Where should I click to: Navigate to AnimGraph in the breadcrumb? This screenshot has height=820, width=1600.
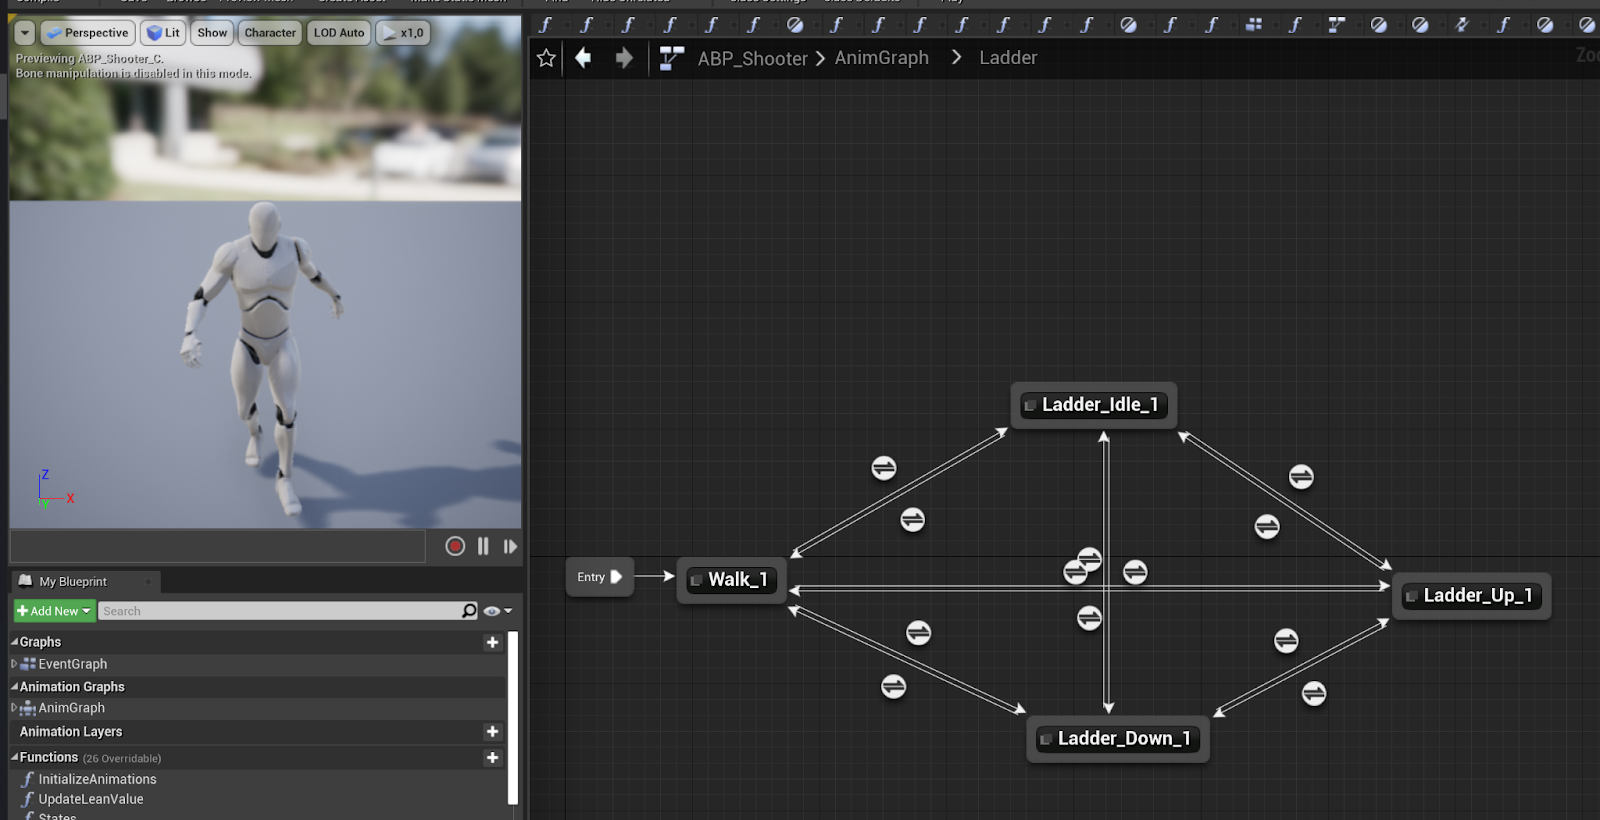point(882,58)
